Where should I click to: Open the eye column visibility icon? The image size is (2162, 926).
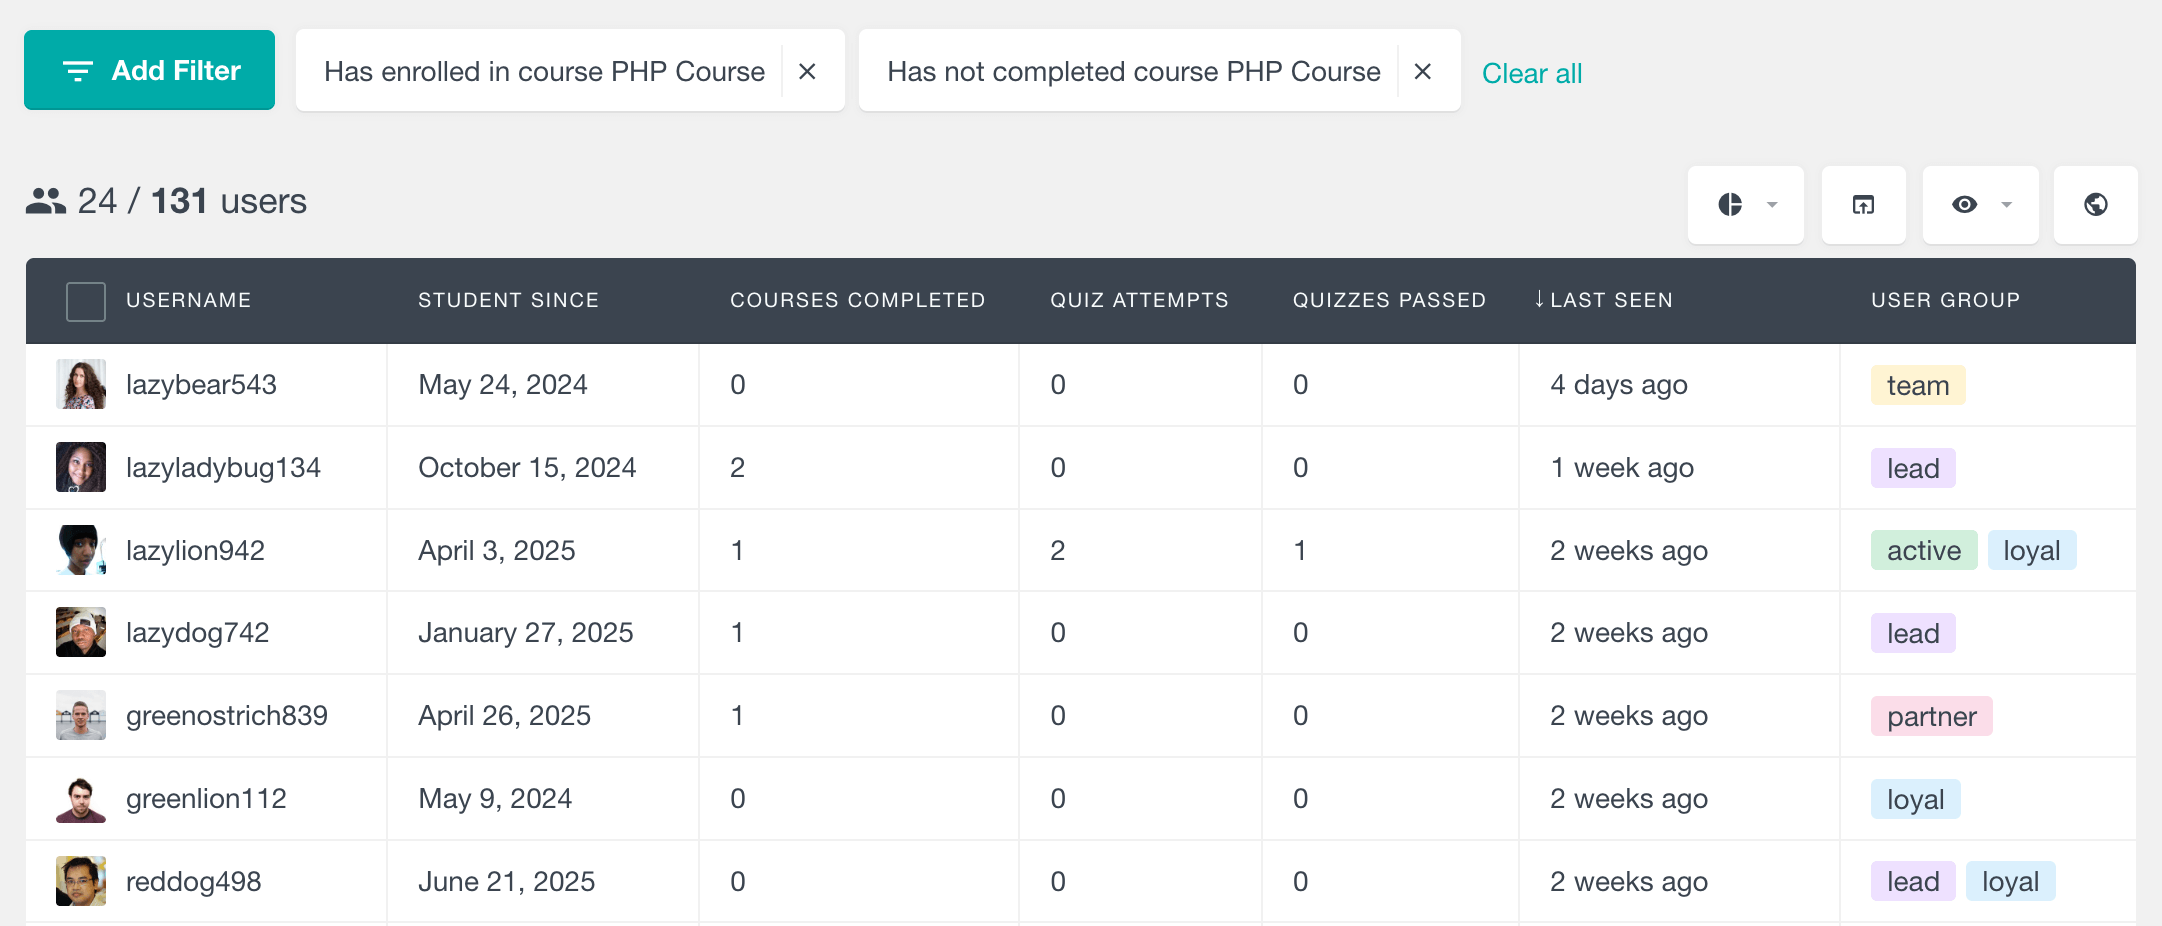pyautogui.click(x=1963, y=204)
